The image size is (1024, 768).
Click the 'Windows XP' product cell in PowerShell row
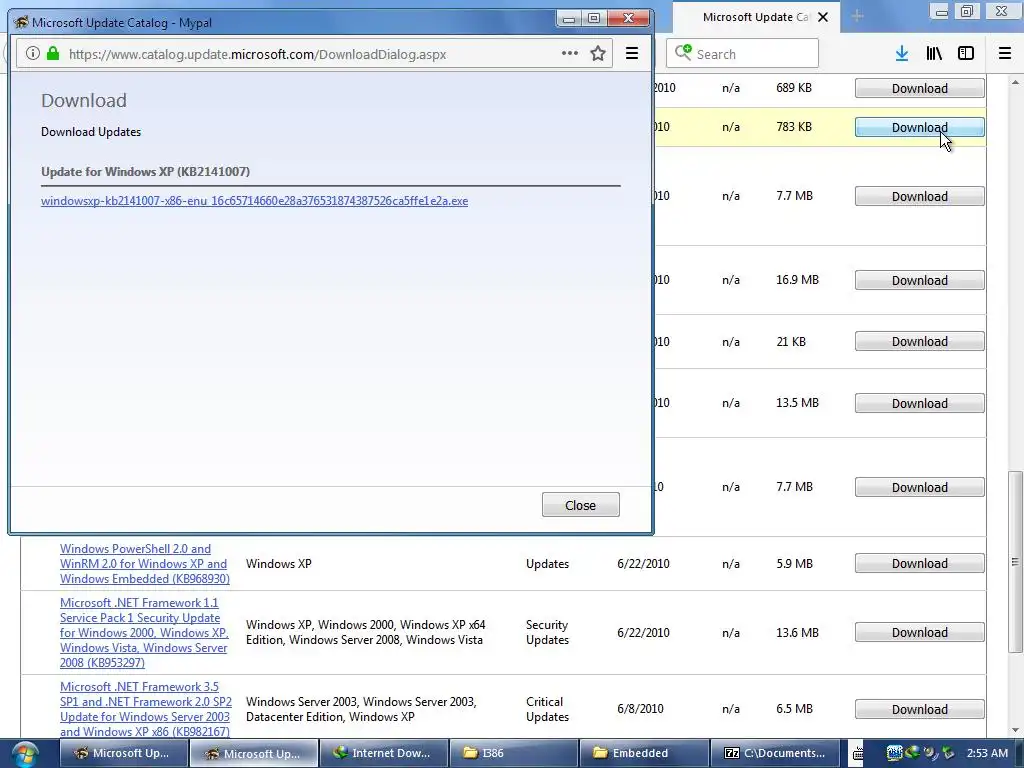278,564
